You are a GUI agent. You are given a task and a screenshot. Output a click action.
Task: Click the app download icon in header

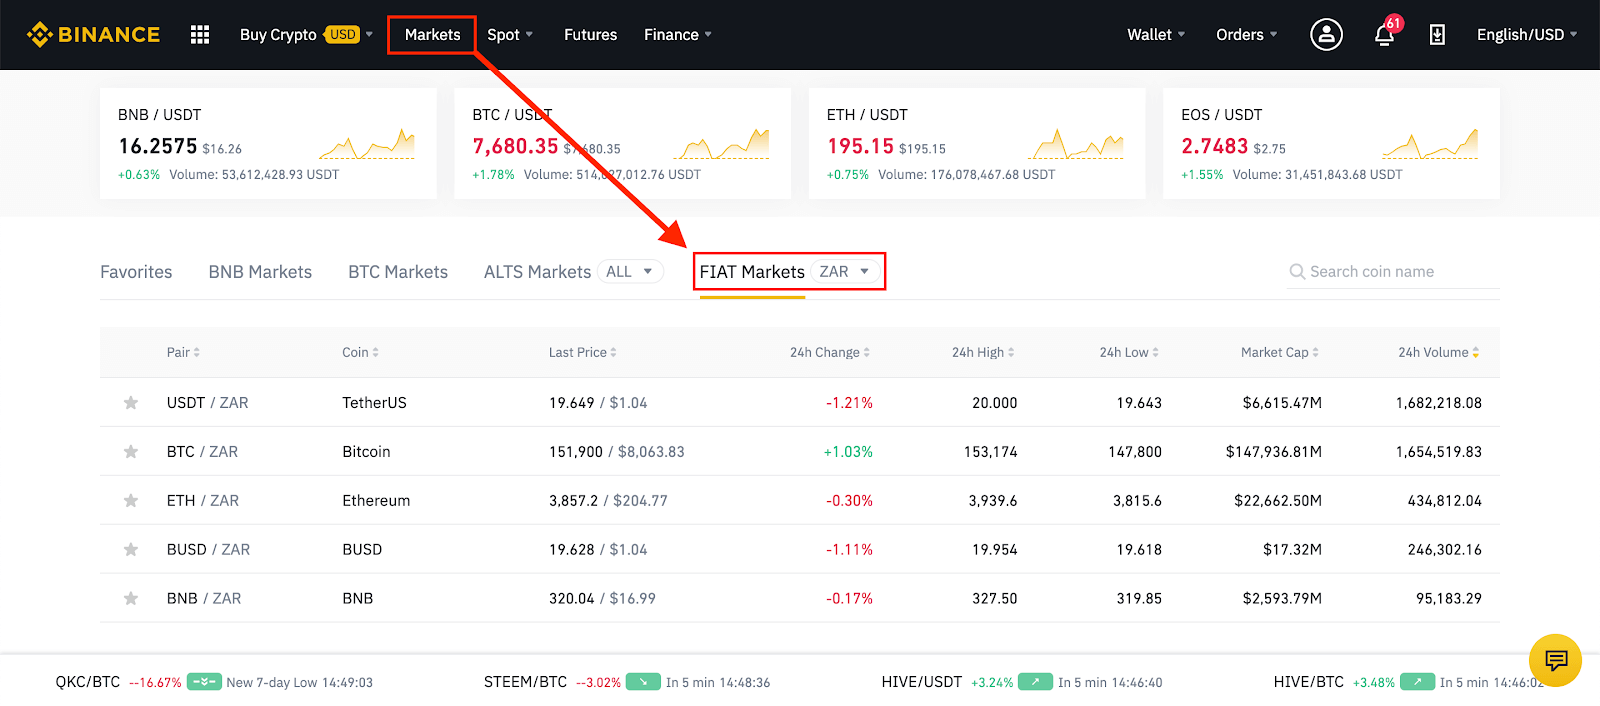[x=1437, y=35]
